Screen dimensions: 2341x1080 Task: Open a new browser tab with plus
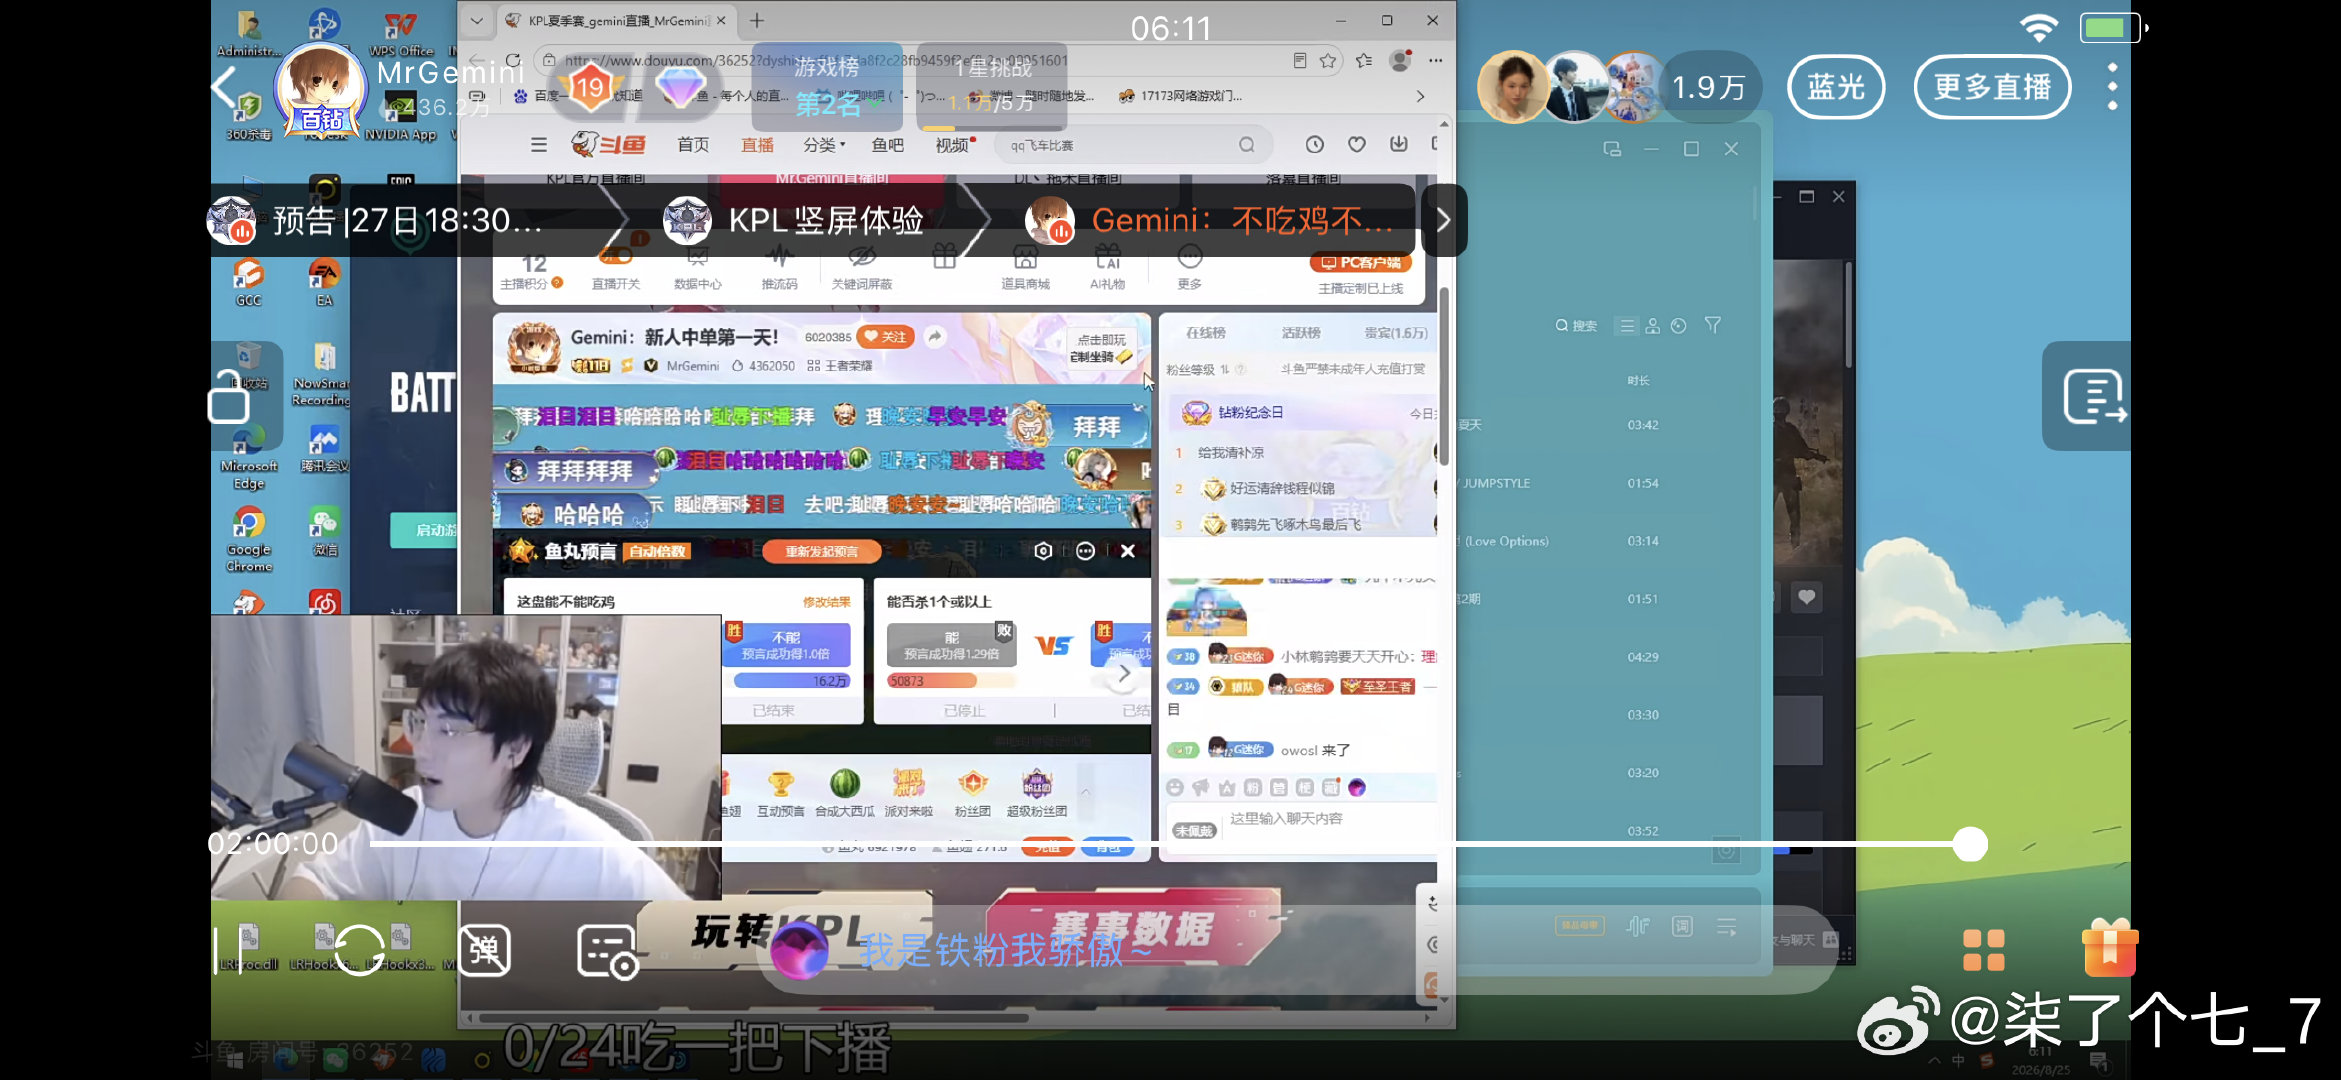click(757, 20)
